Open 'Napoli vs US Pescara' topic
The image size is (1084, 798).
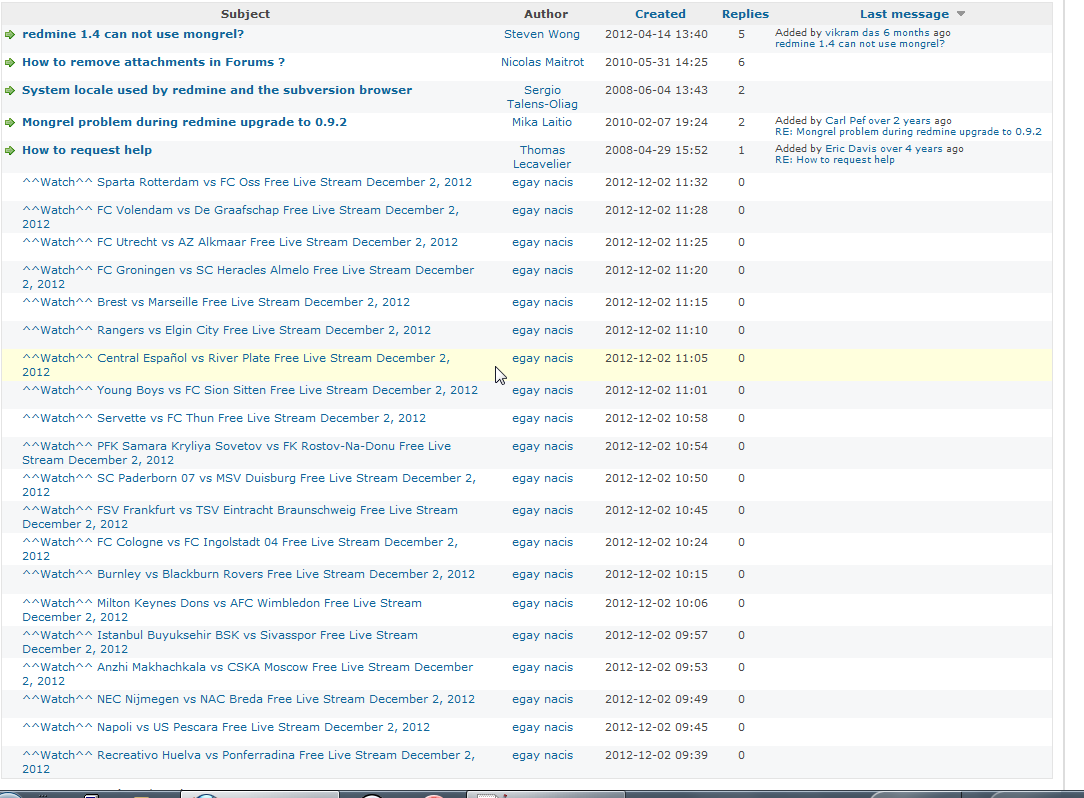[x=226, y=727]
